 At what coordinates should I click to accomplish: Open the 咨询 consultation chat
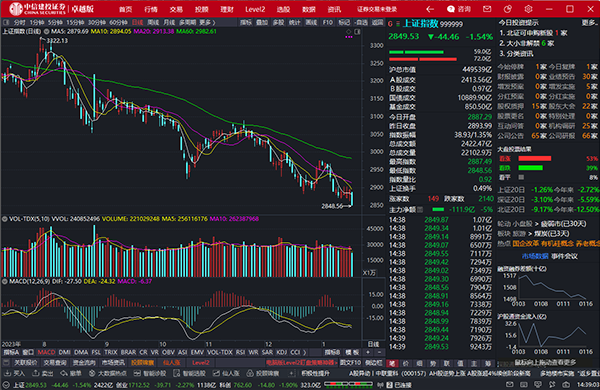[x=459, y=9]
